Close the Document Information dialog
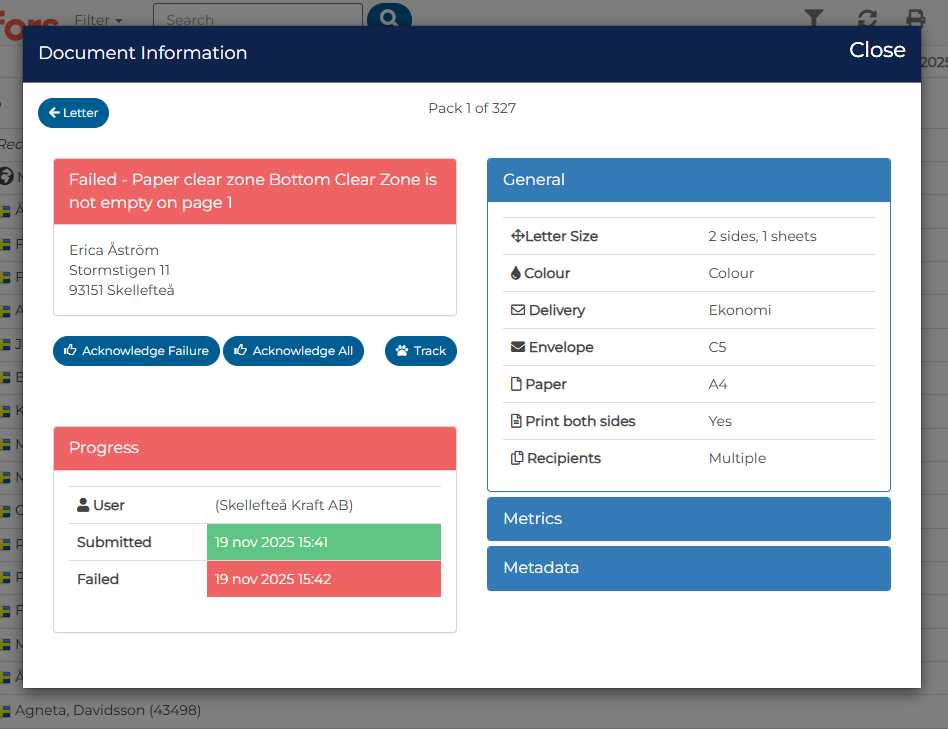 click(877, 50)
